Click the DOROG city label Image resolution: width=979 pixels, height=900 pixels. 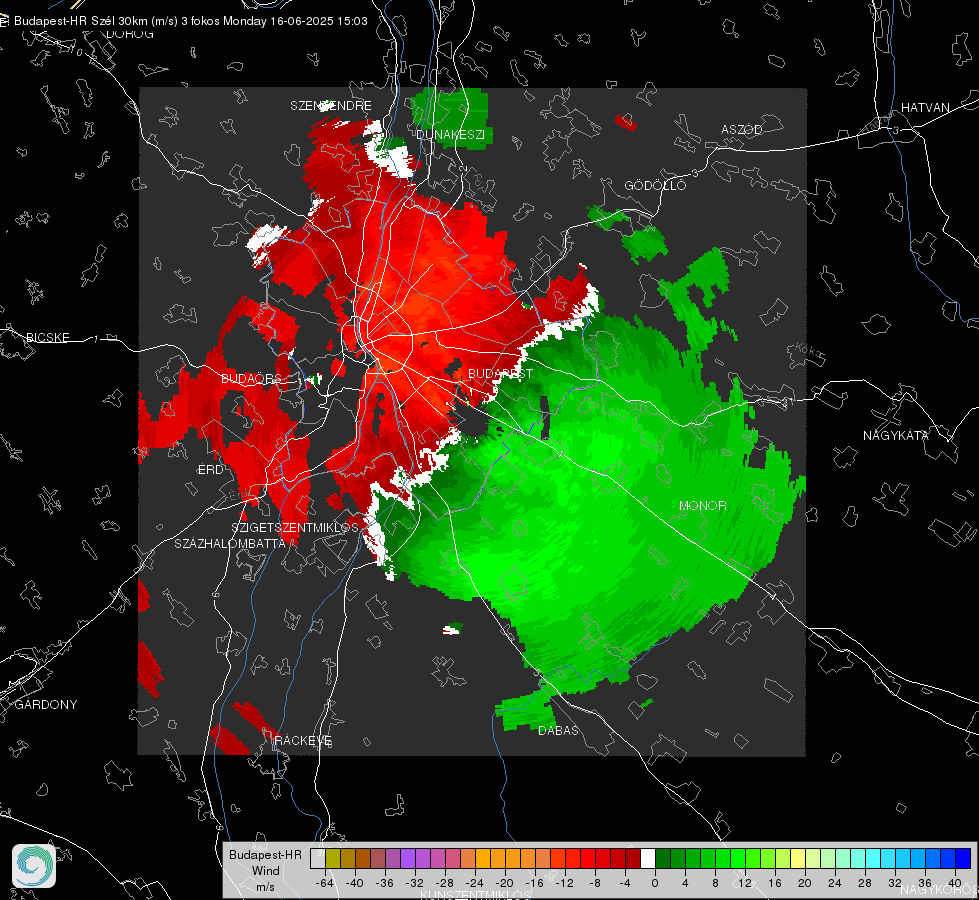click(129, 34)
